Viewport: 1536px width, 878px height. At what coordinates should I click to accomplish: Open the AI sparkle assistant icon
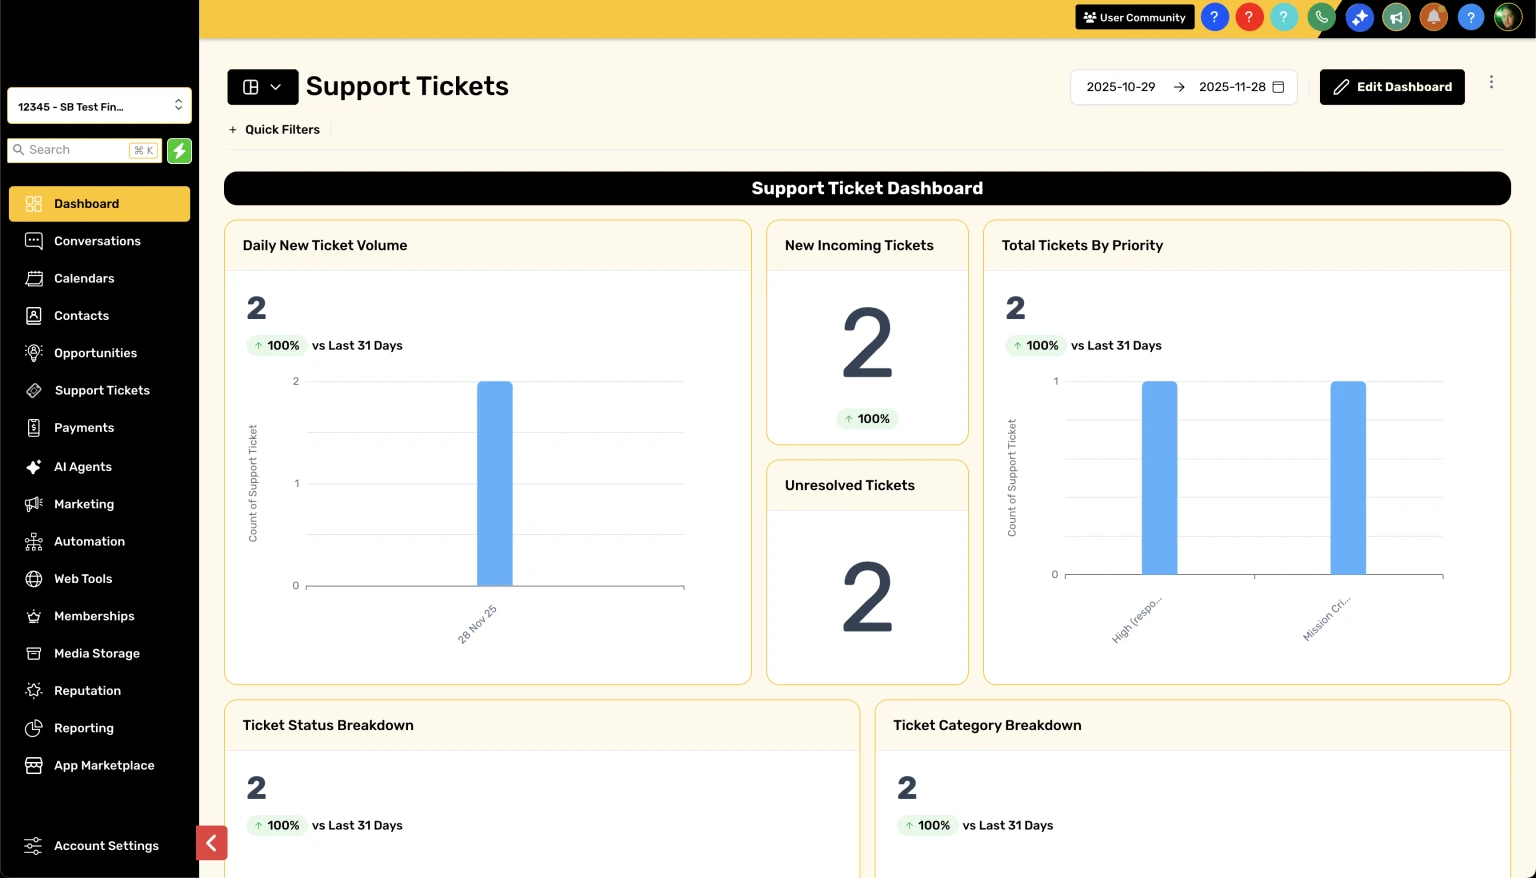click(x=1359, y=17)
